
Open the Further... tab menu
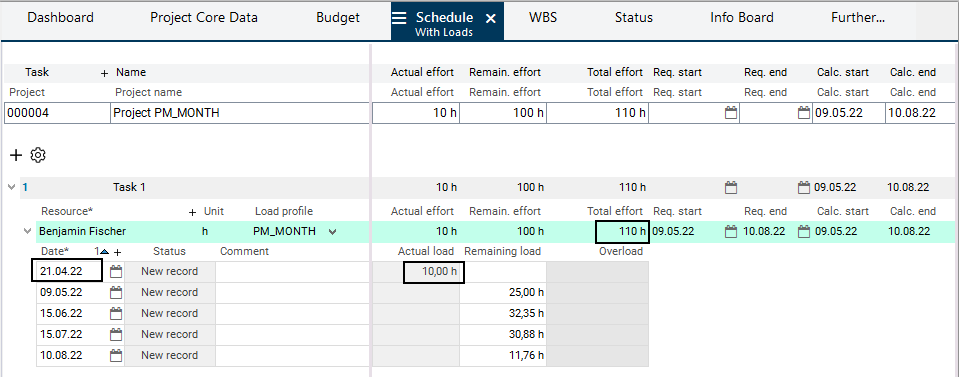coord(858,18)
